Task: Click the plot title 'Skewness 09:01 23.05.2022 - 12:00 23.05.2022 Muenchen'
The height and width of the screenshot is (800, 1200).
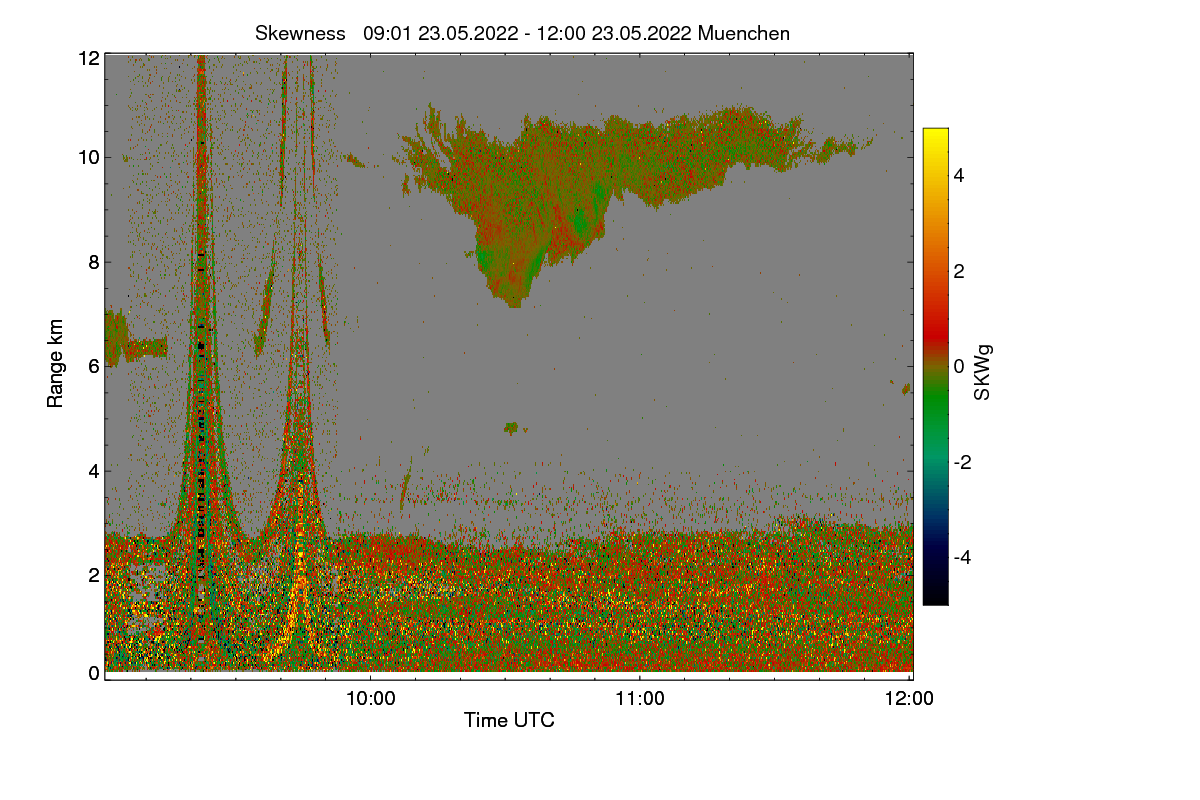Action: [x=522, y=33]
